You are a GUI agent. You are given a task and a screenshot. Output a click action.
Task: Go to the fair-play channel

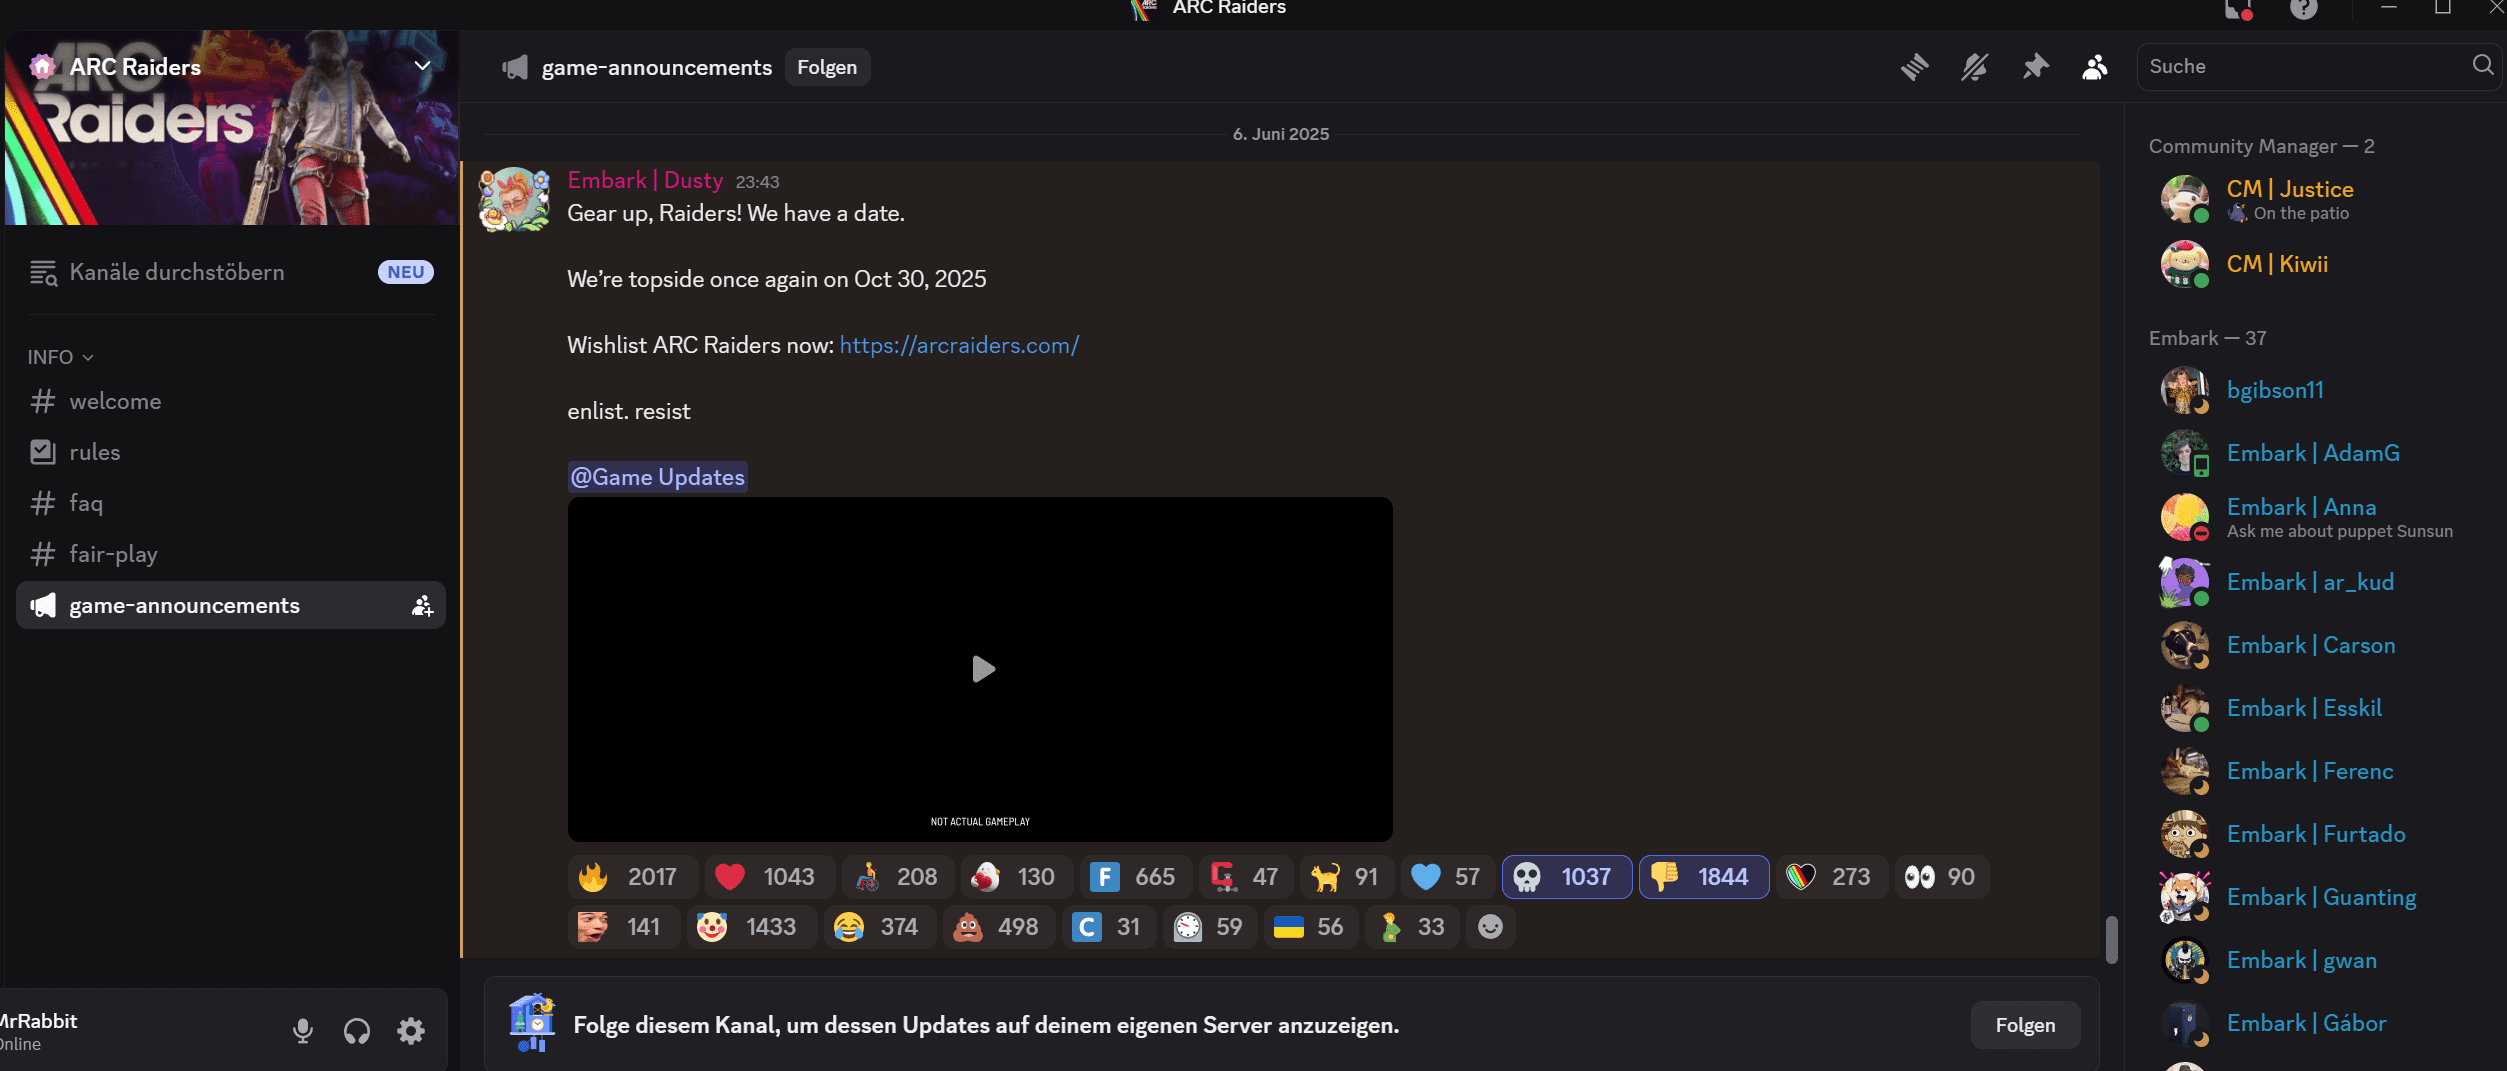(x=231, y=554)
